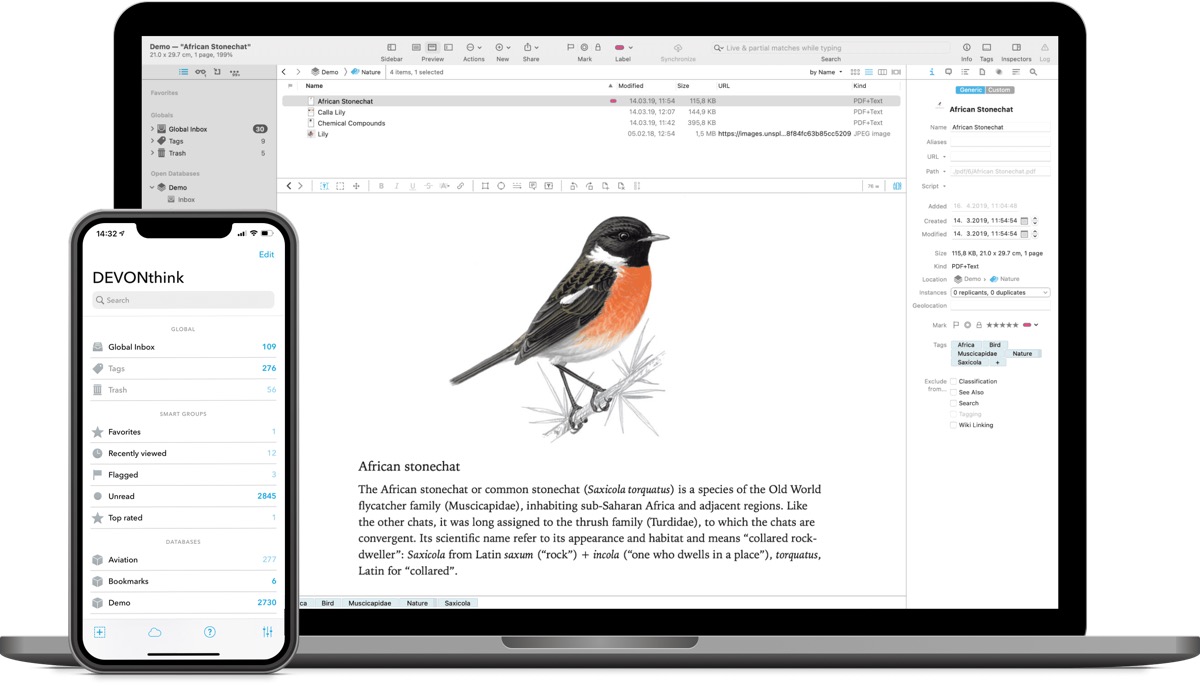The image size is (1200, 686).
Task: Click the Share toolbar icon
Action: [530, 47]
